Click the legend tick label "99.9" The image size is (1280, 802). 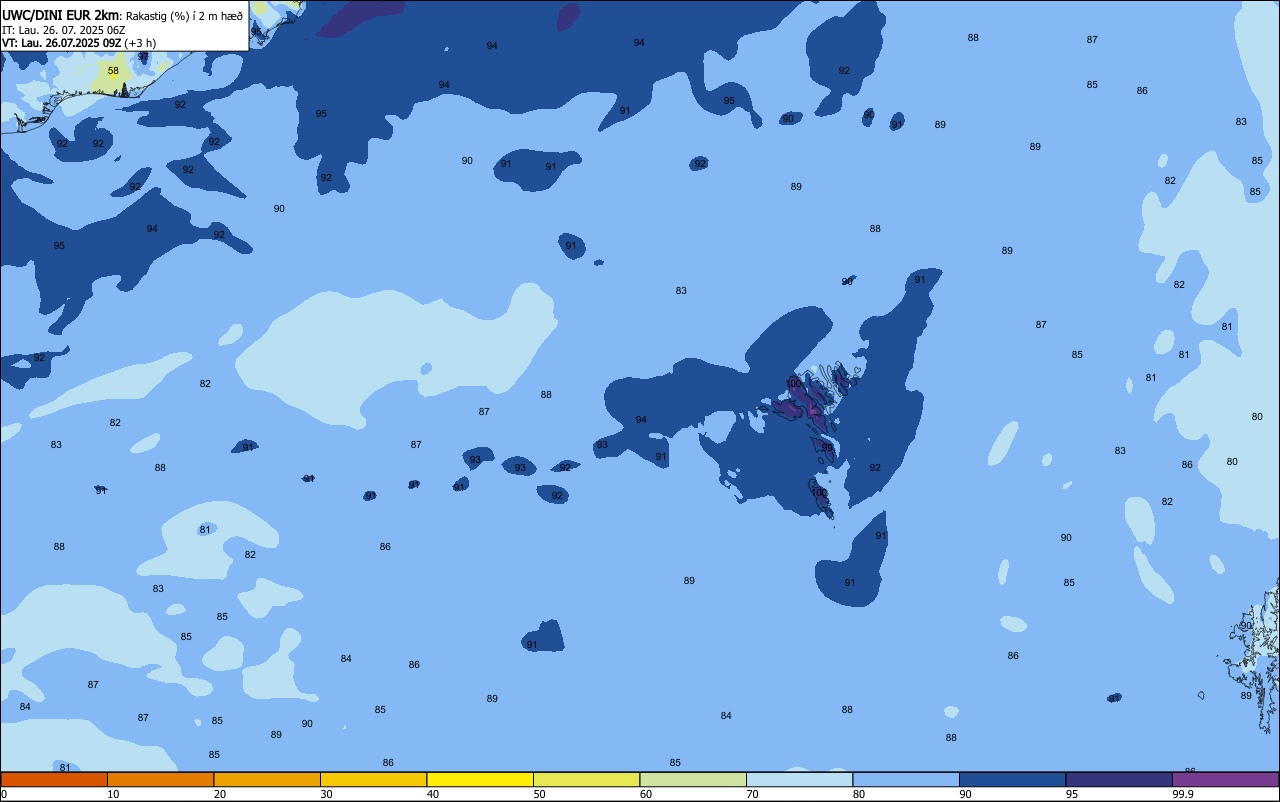point(1184,794)
